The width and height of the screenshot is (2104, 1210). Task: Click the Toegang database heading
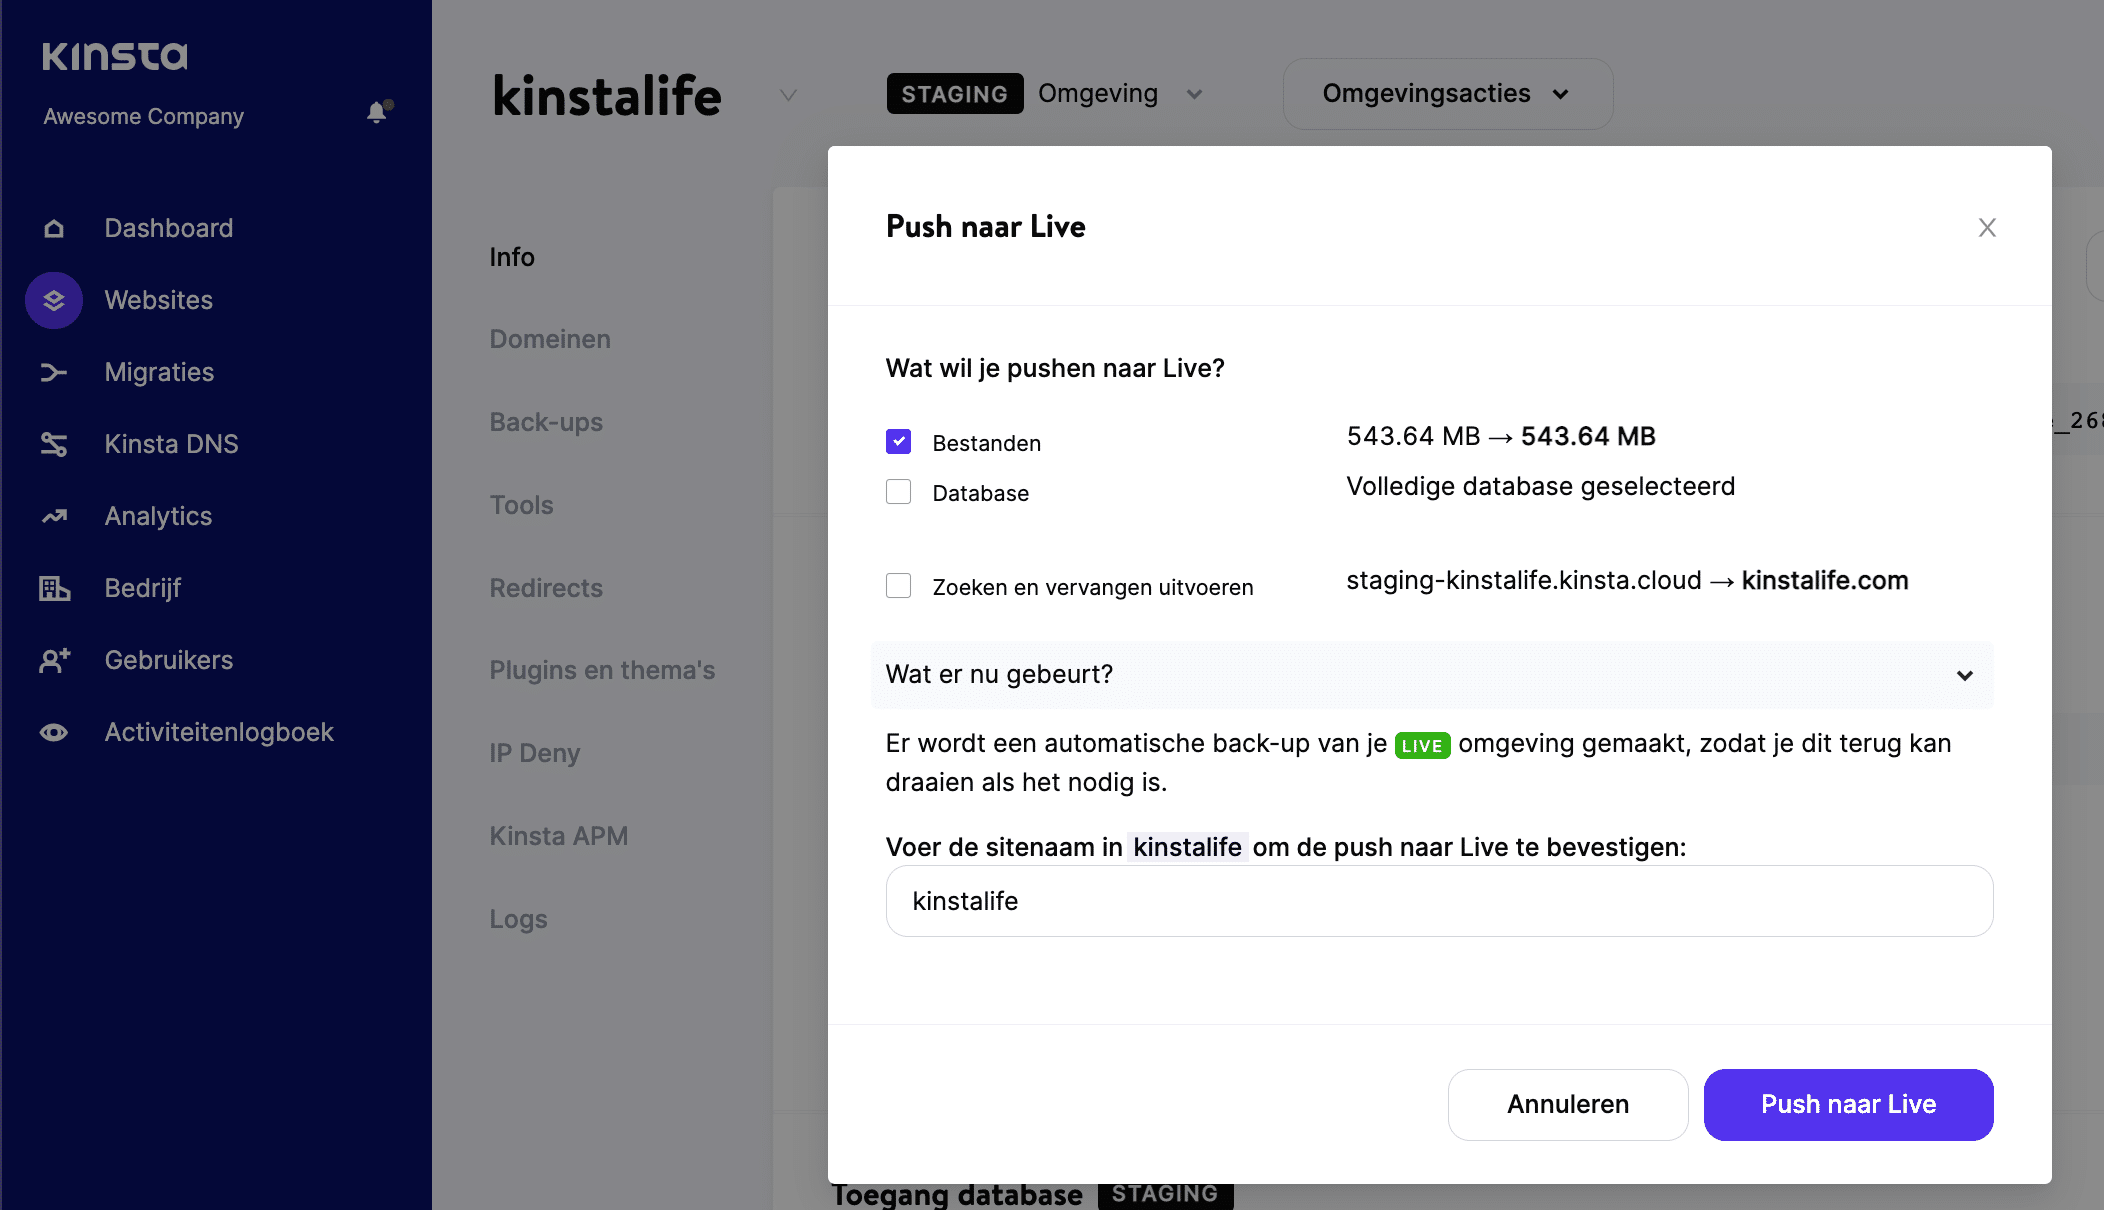(957, 1195)
